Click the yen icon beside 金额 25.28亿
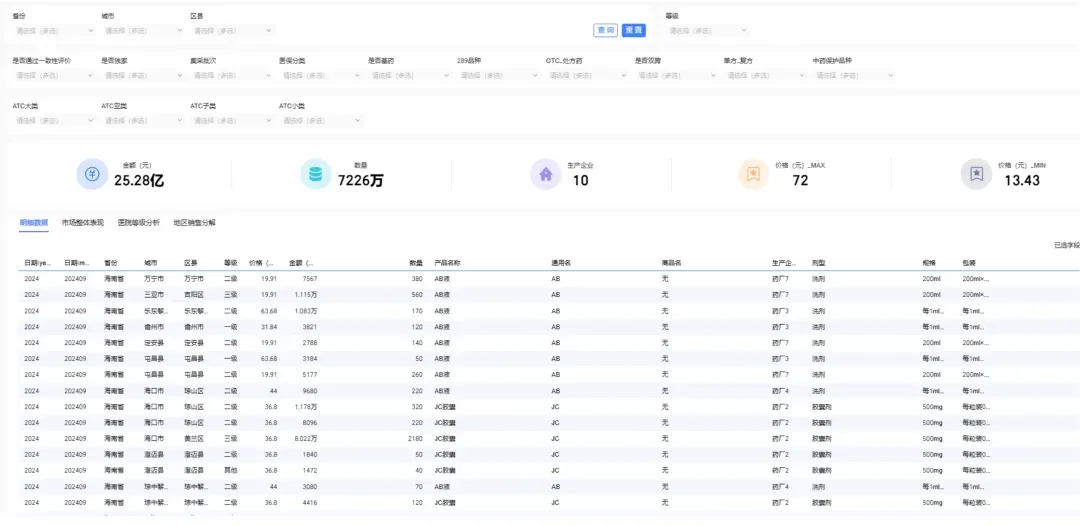Screen dimensions: 1080x526 click(x=92, y=174)
